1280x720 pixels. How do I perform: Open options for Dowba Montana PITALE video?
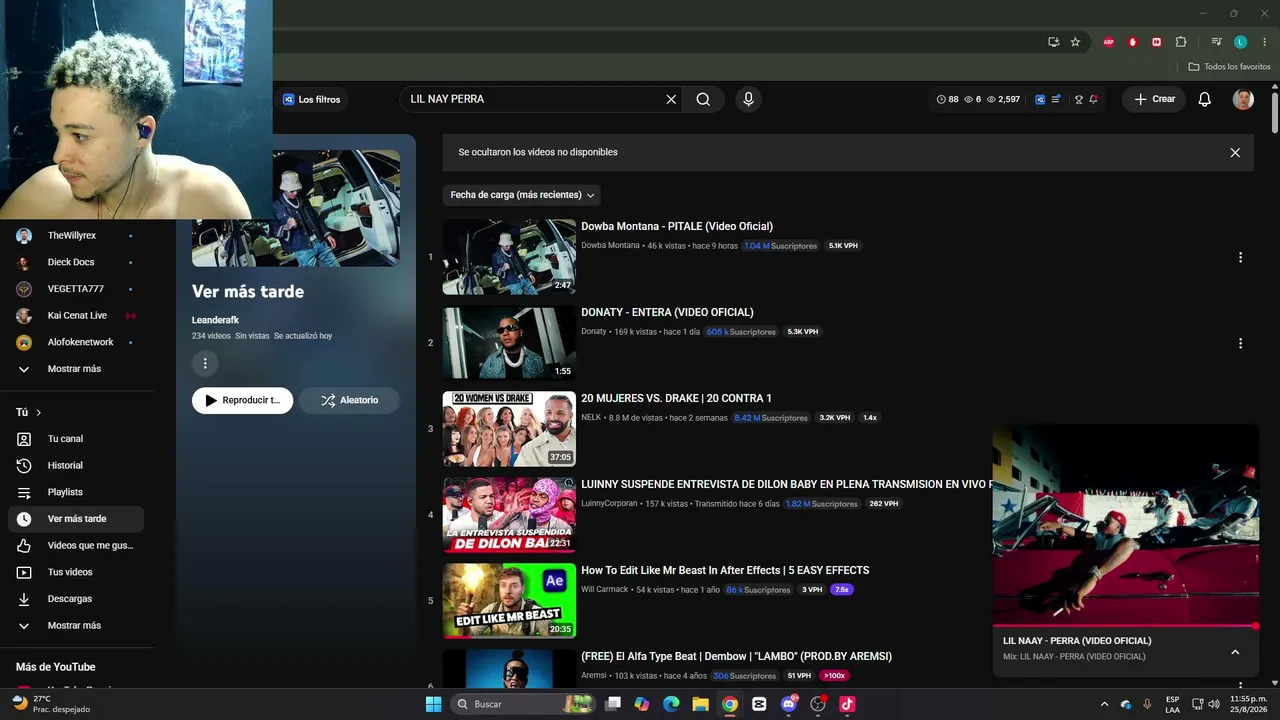click(x=1240, y=257)
